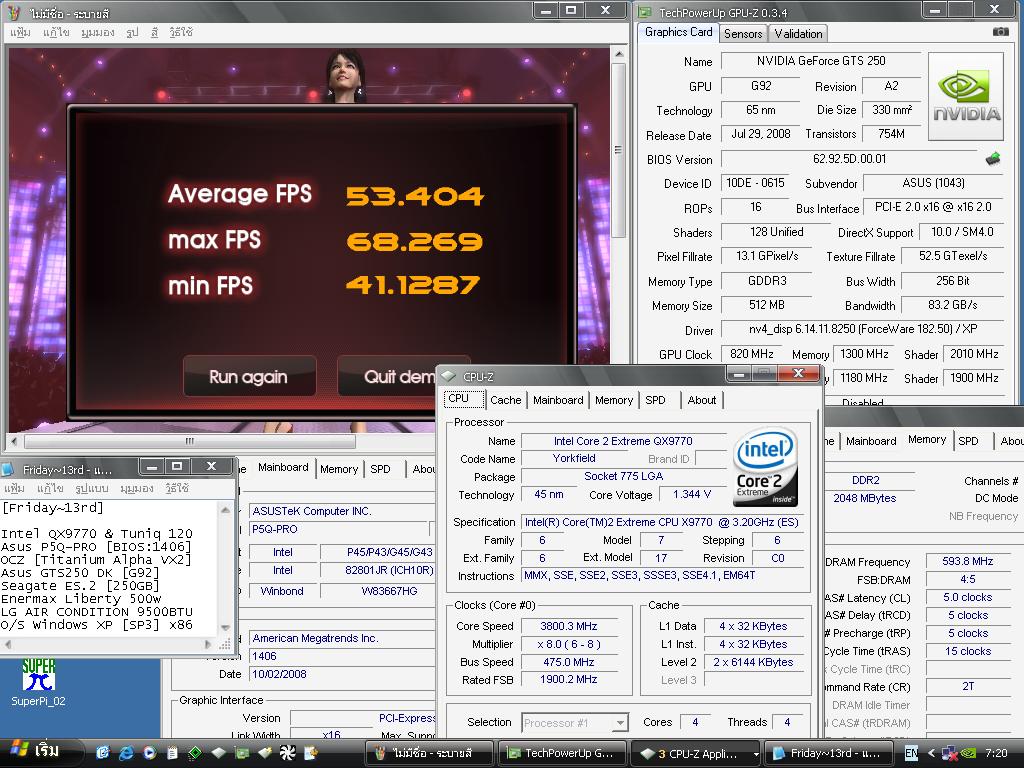Click the Notepad title bar icon
The width and height of the screenshot is (1024, 768).
[8, 469]
